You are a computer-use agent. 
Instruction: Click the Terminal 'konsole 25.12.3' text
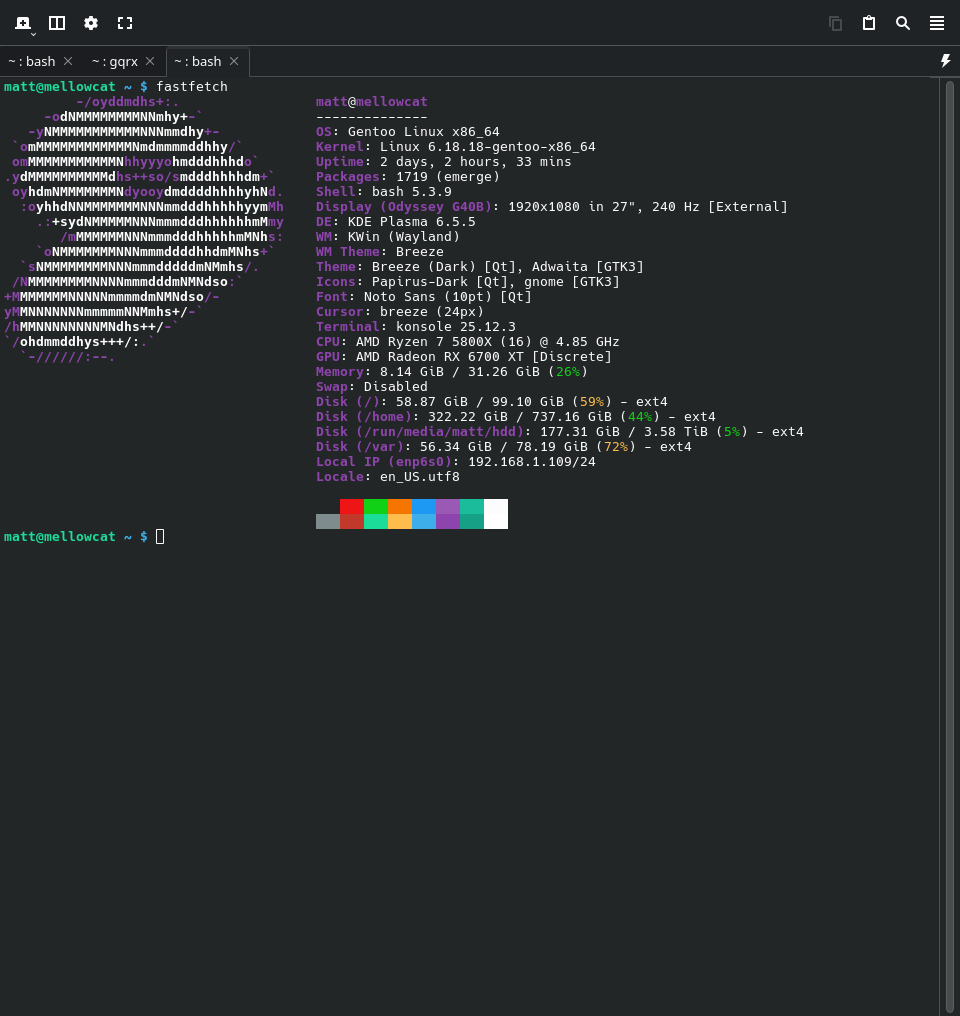455,327
